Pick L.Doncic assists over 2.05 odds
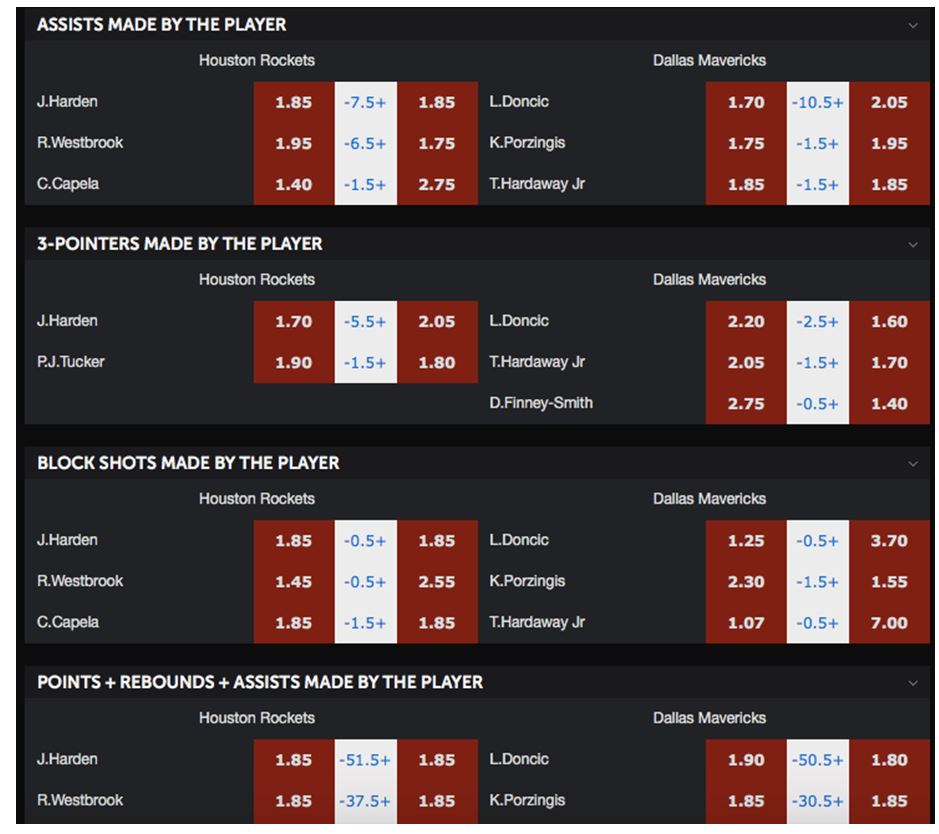 (889, 102)
